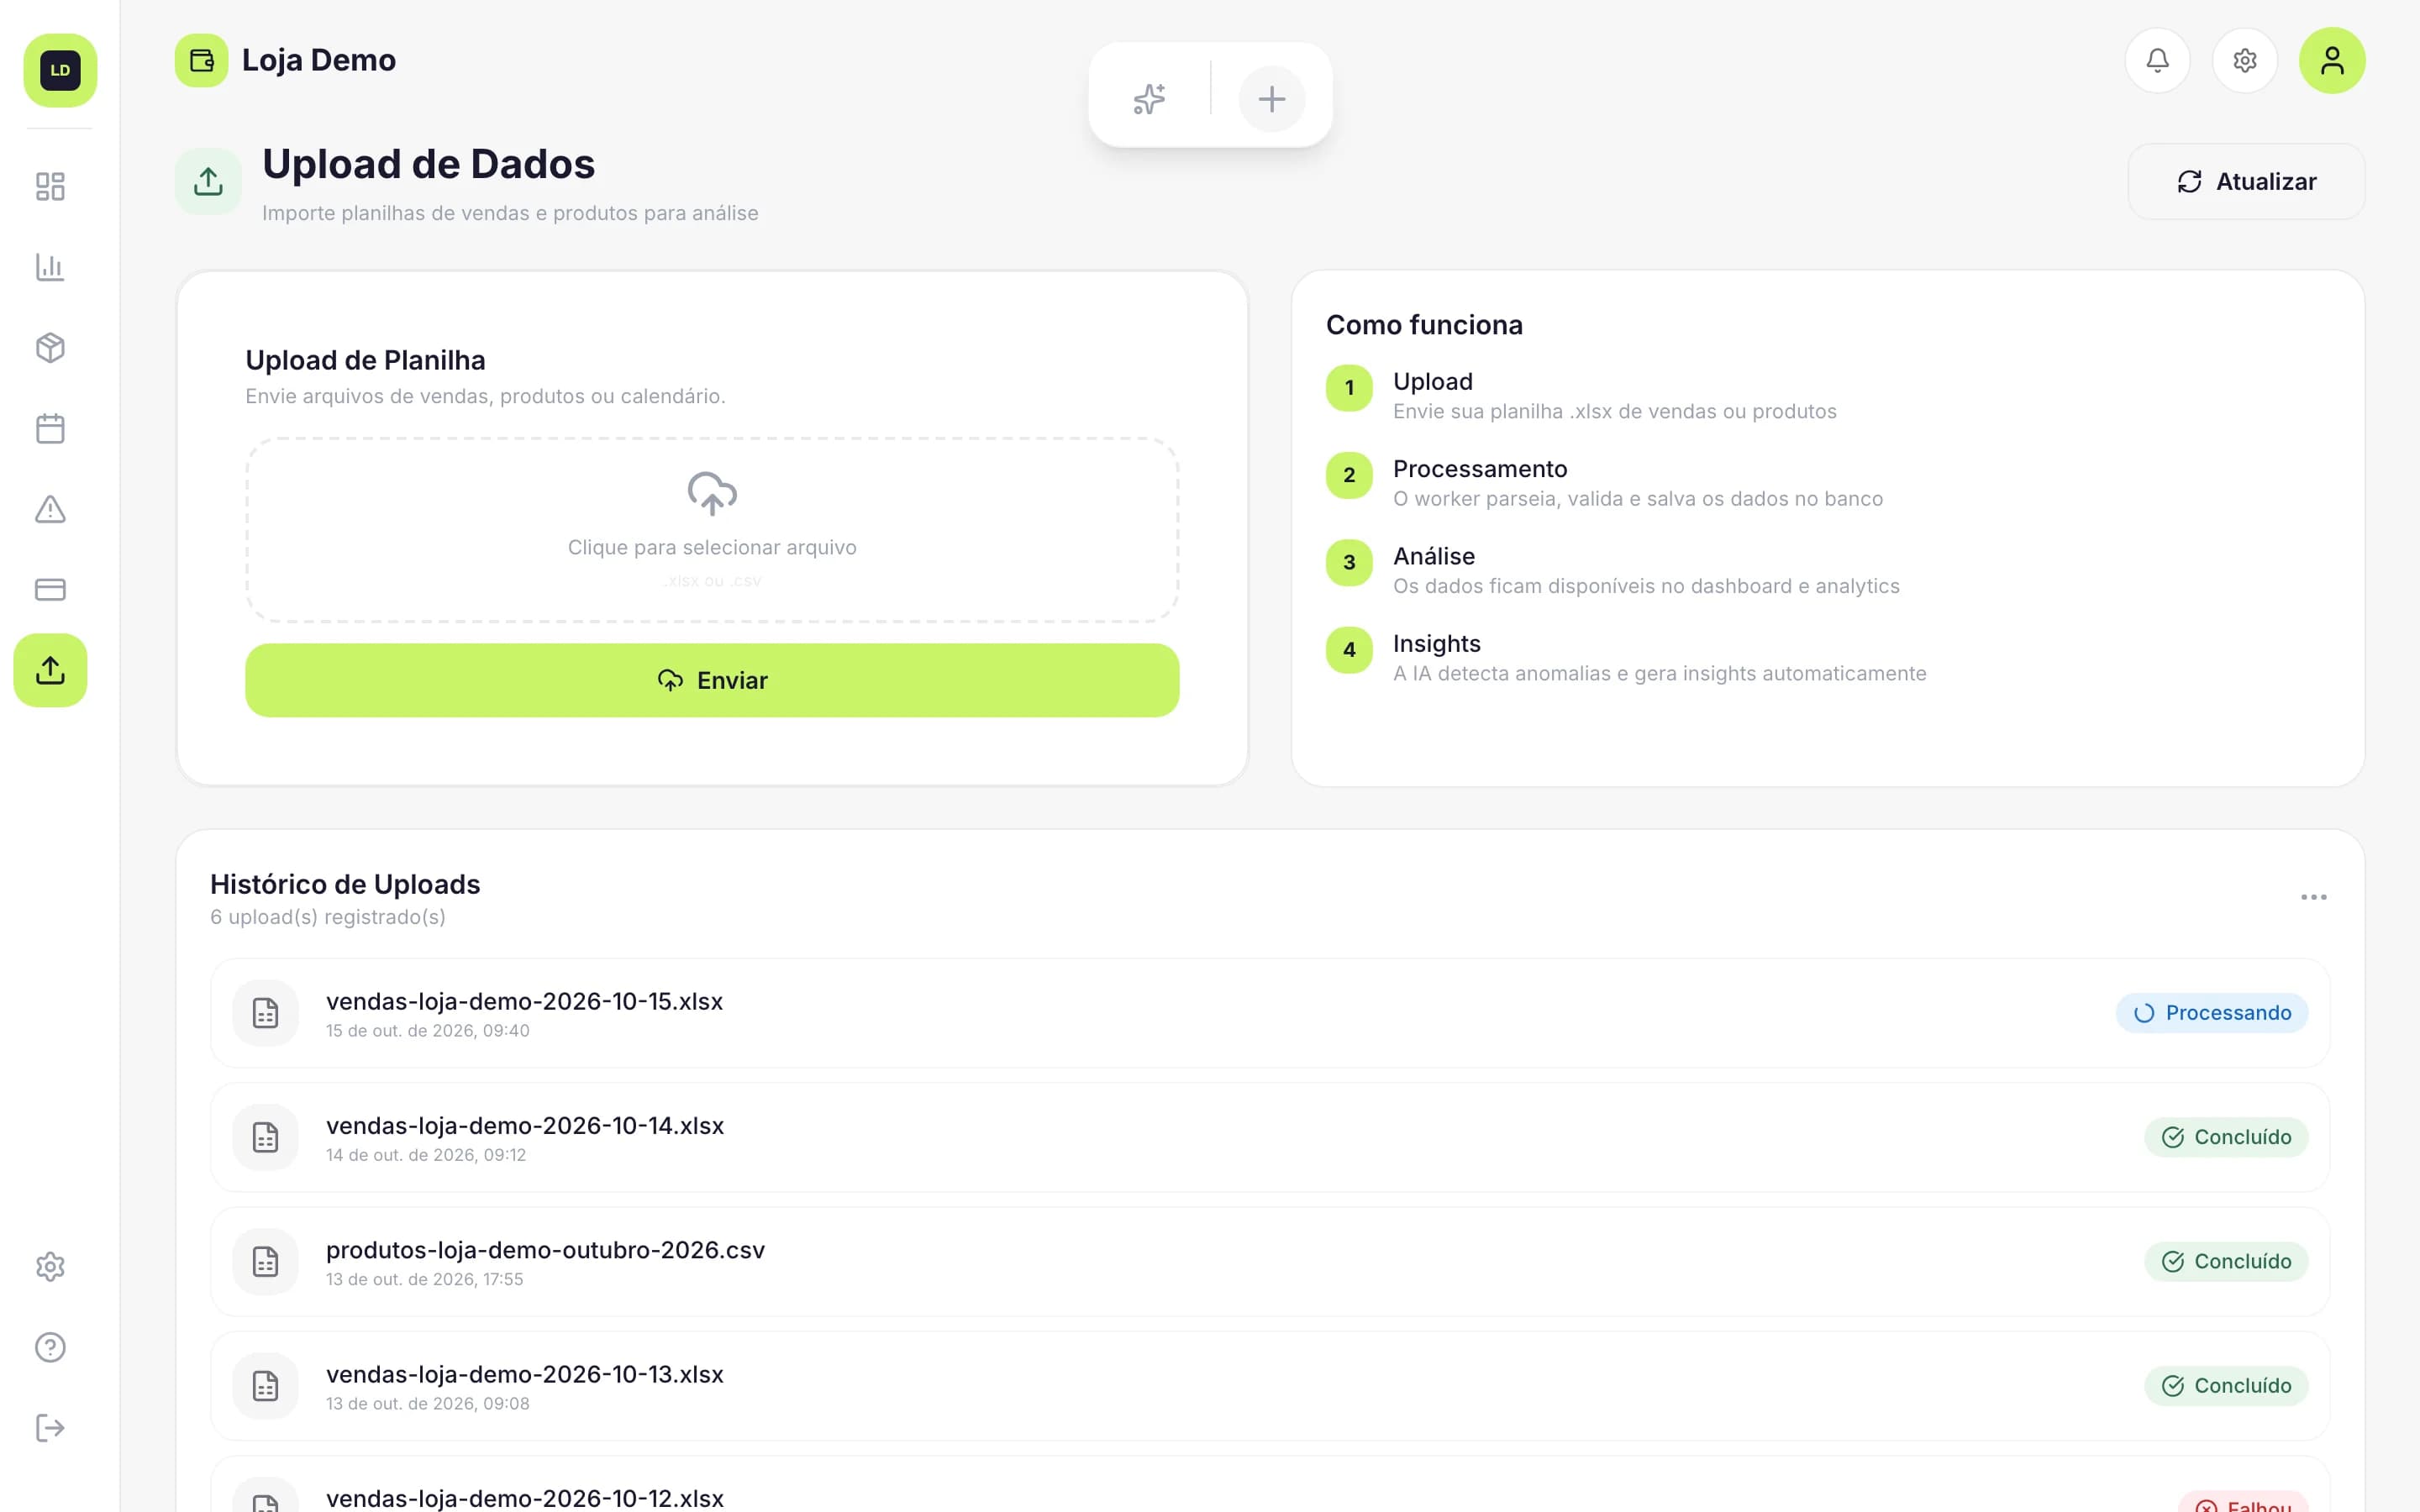The image size is (2420, 1512).
Task: Select the vendas-loja-demo-2026-10-12.xlsx row
Action: [x=1270, y=1485]
